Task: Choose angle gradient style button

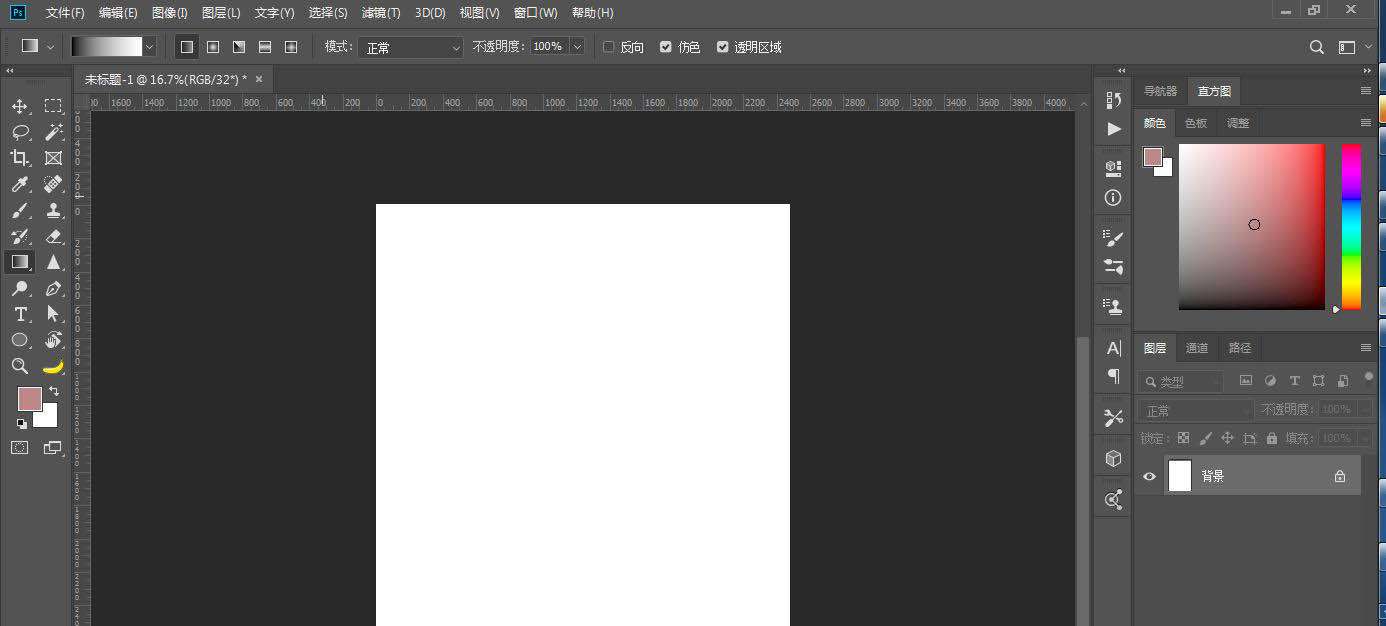Action: (x=239, y=47)
